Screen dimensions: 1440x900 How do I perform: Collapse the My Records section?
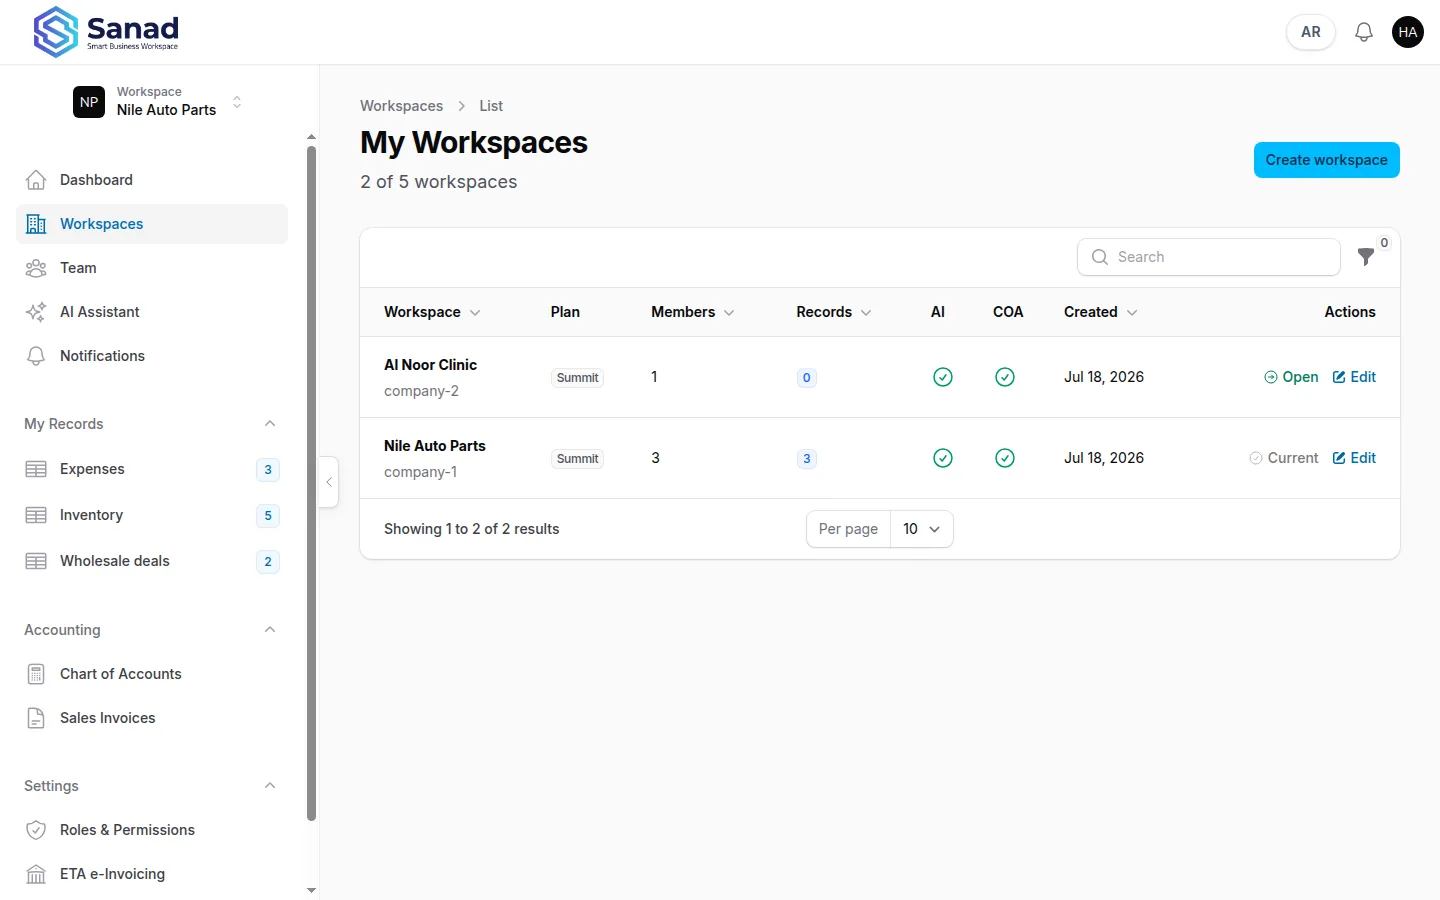[x=270, y=424]
